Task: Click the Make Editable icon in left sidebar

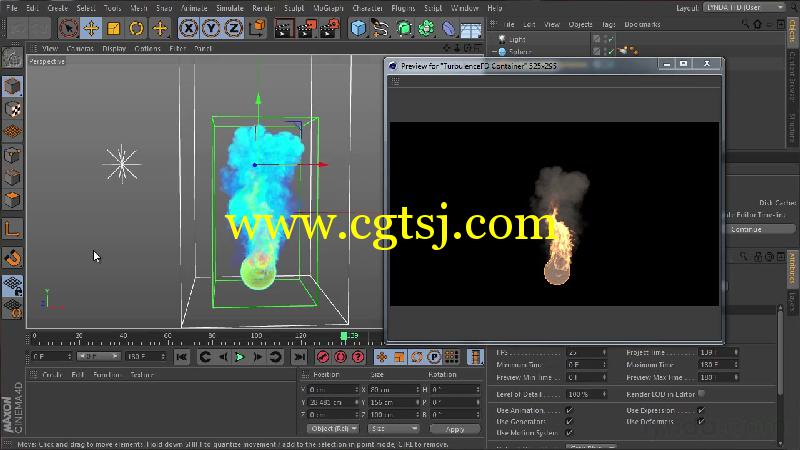Action: pyautogui.click(x=12, y=58)
